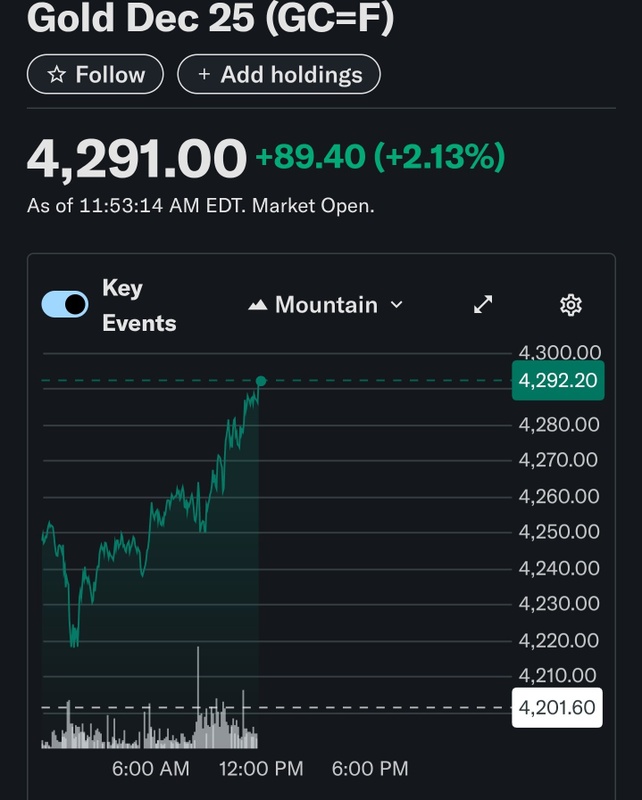This screenshot has width=642, height=800.
Task: Open the Mountain chart type dropdown
Action: (x=325, y=304)
